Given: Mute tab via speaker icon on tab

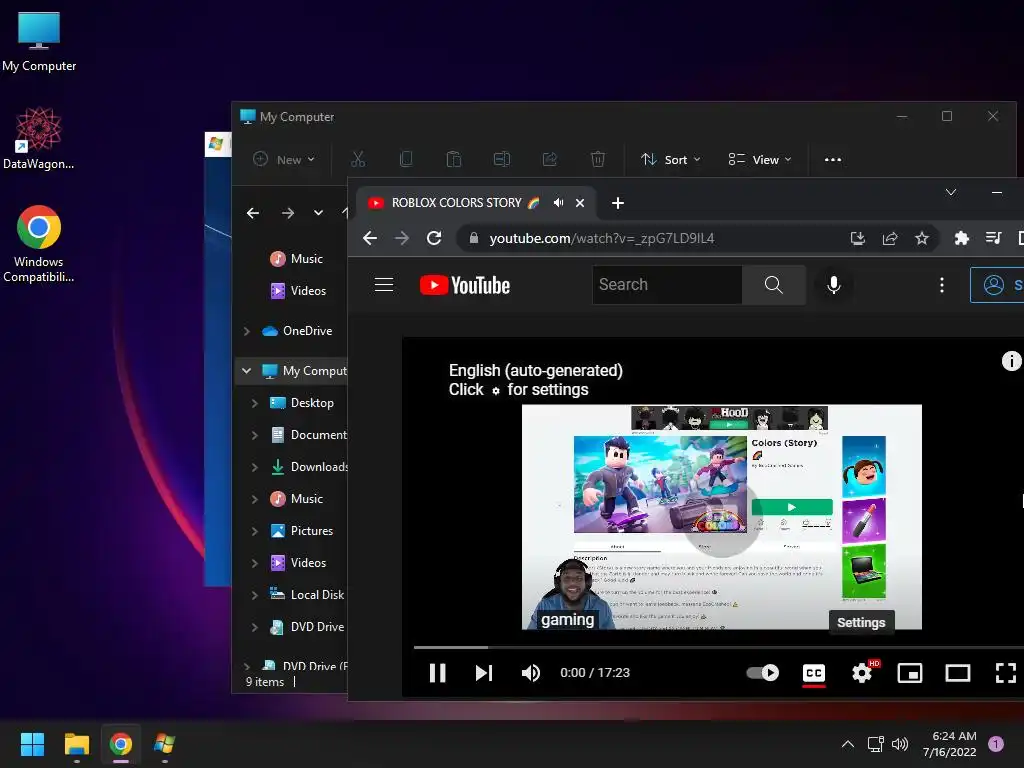Looking at the screenshot, I should pos(558,203).
